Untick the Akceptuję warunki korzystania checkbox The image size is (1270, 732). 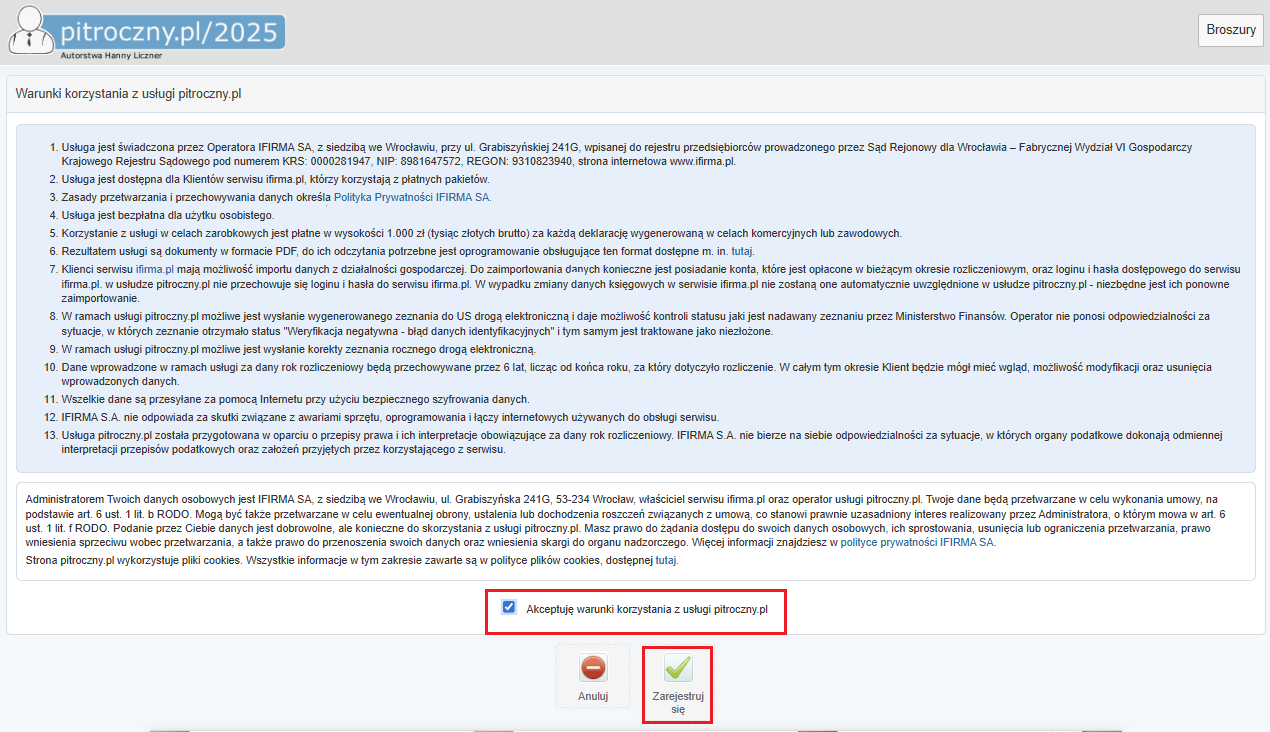click(510, 607)
